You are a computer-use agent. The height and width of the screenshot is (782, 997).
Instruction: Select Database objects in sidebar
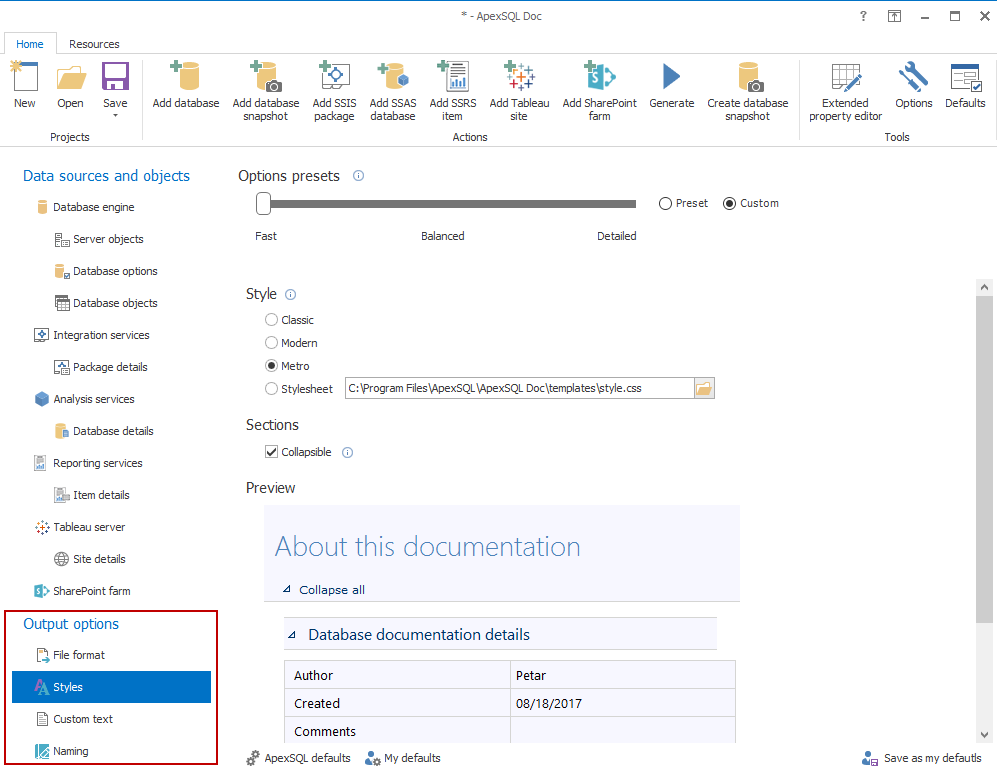point(106,303)
